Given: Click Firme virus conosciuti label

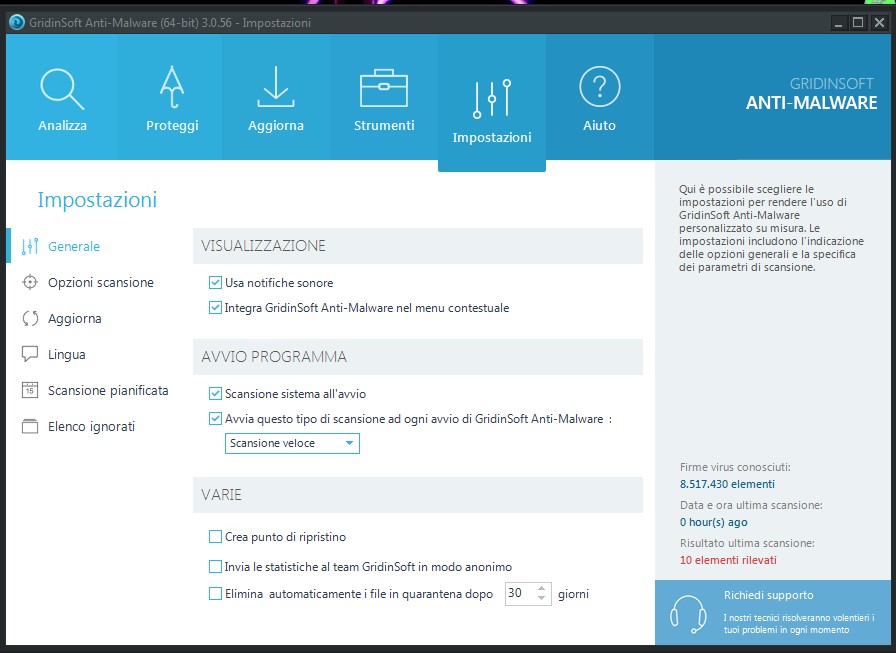Looking at the screenshot, I should pos(735,467).
